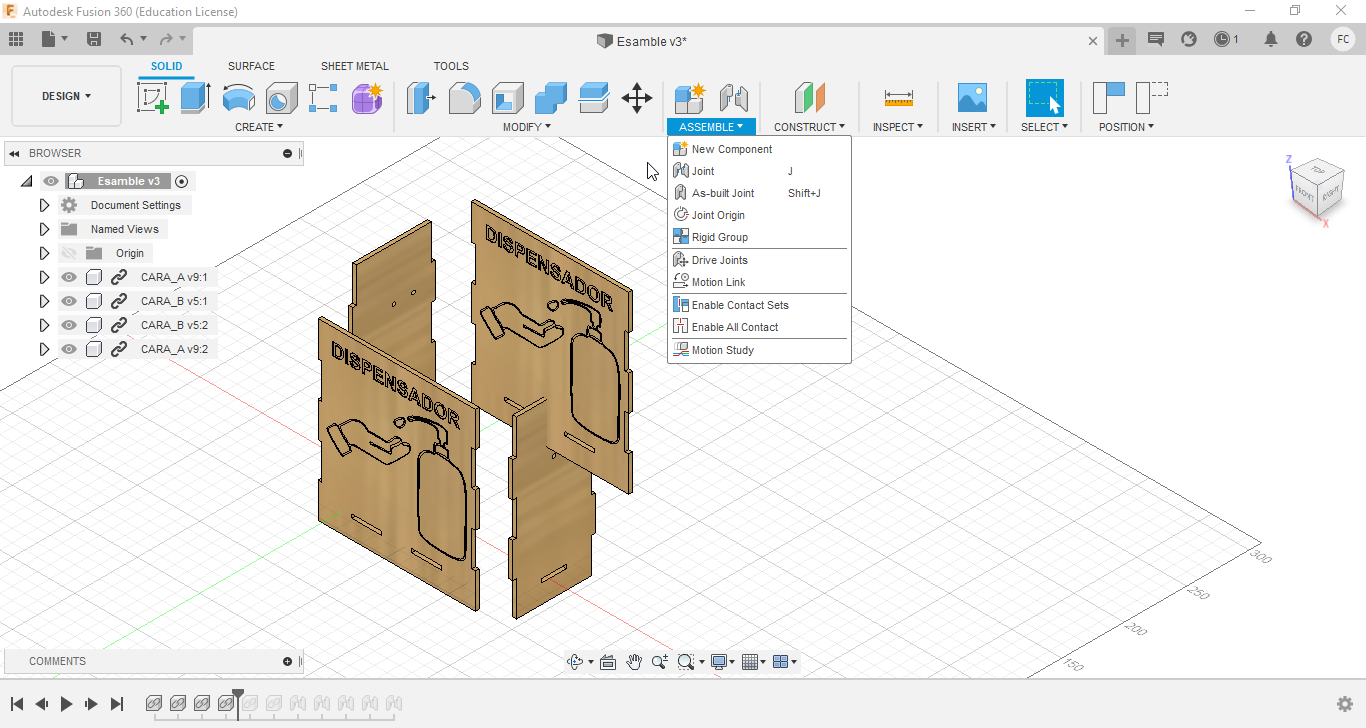Open the Measure tool under Inspect

(x=898, y=98)
